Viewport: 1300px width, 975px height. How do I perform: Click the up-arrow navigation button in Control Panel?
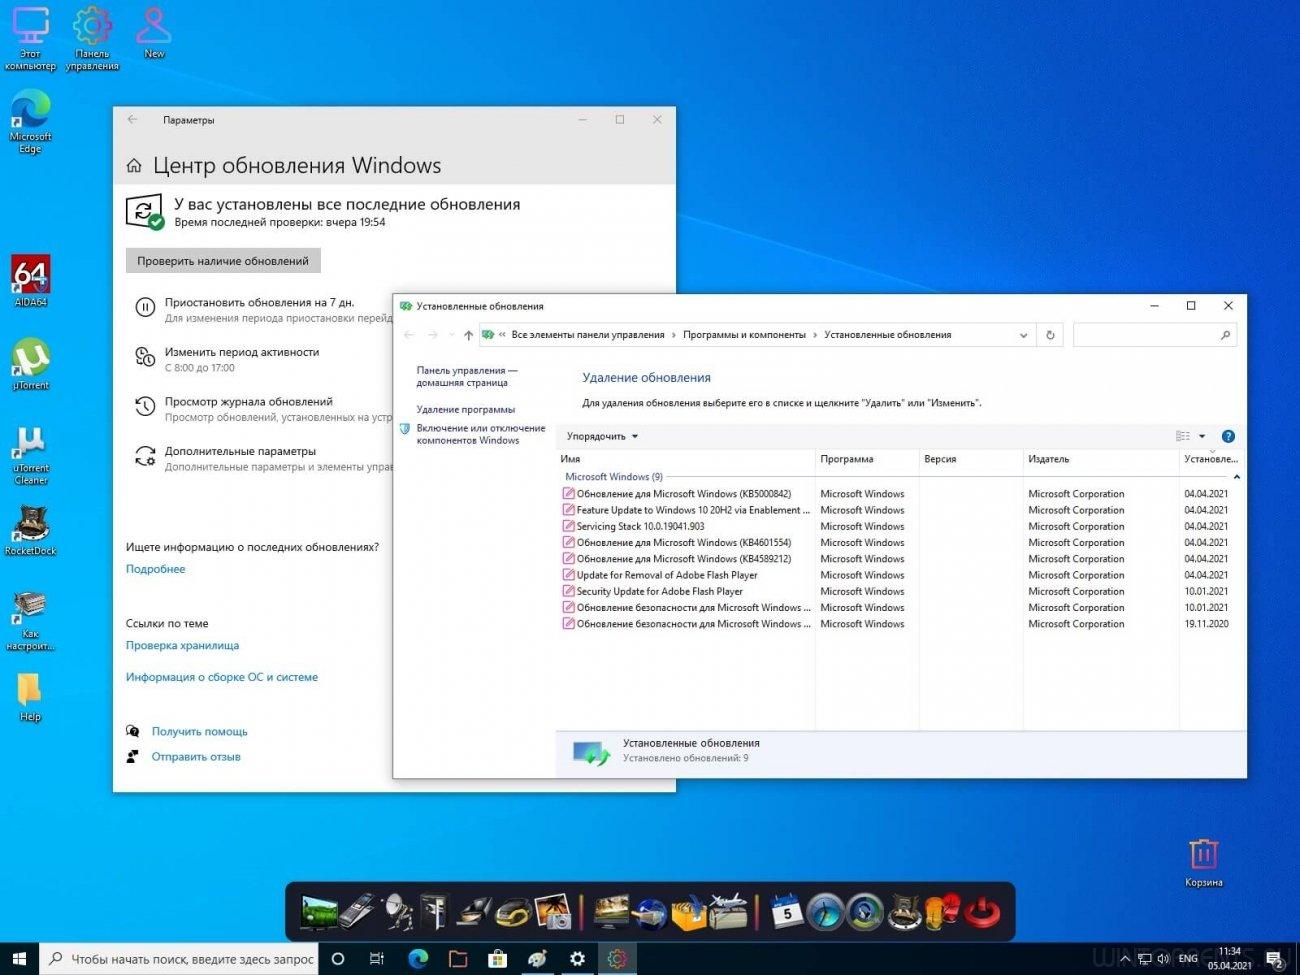coord(468,335)
